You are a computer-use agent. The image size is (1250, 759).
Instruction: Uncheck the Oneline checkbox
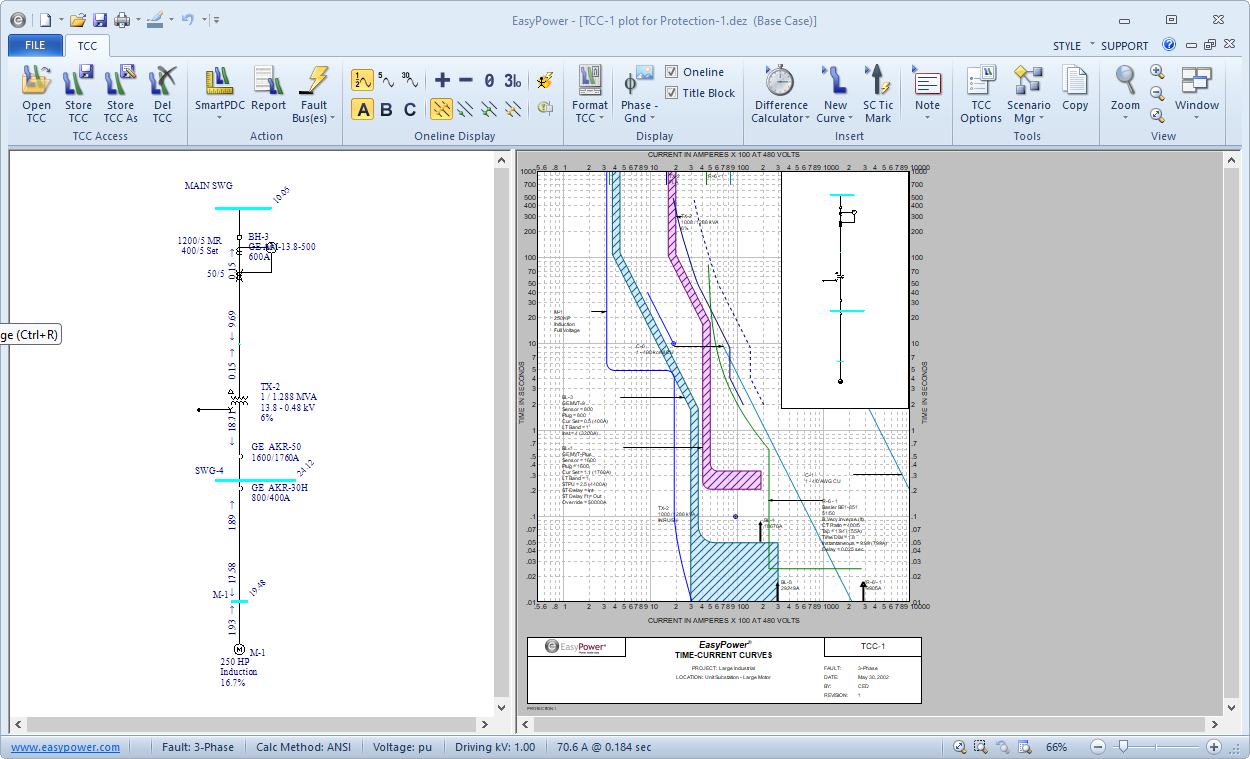(672, 72)
